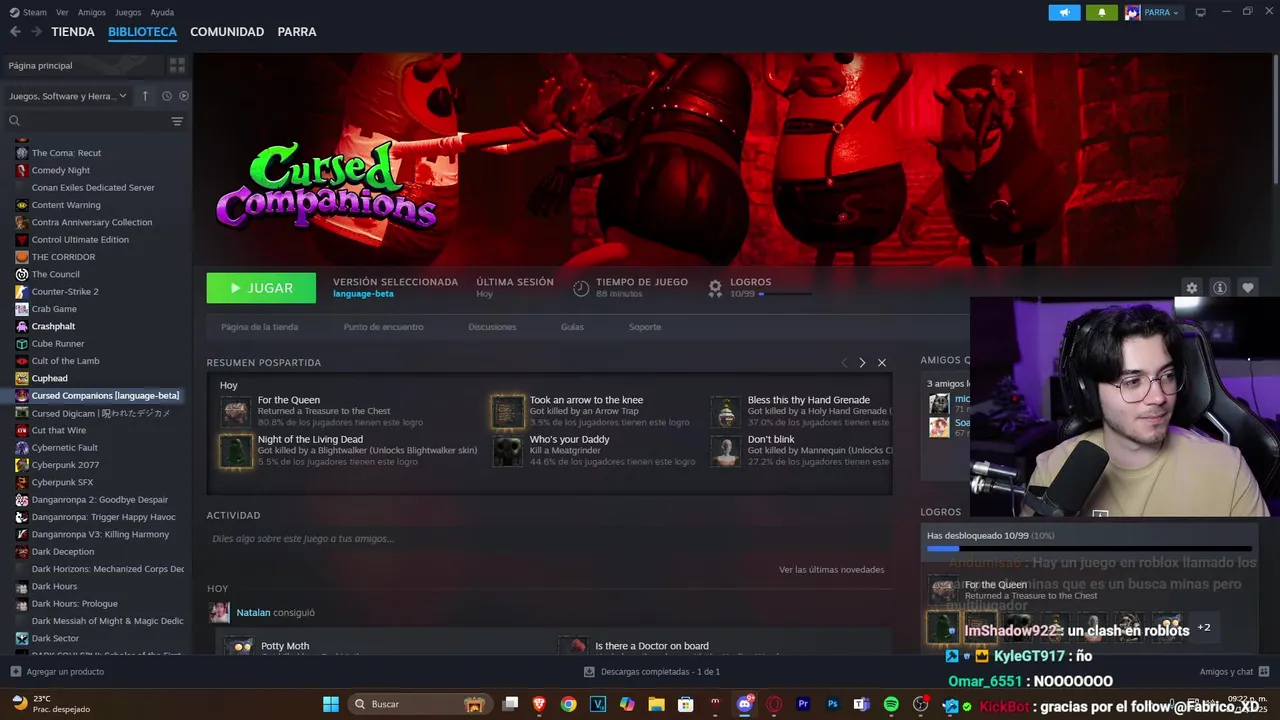The image size is (1280, 720).
Task: Expand the Juegos, Software y Herramientas dropdown
Action: pos(68,96)
